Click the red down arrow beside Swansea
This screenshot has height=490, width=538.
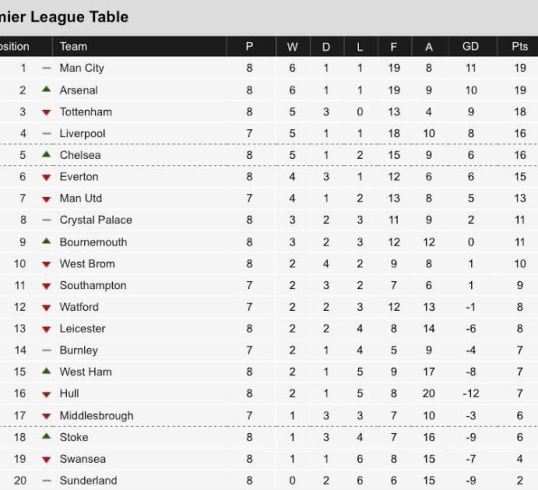46,460
